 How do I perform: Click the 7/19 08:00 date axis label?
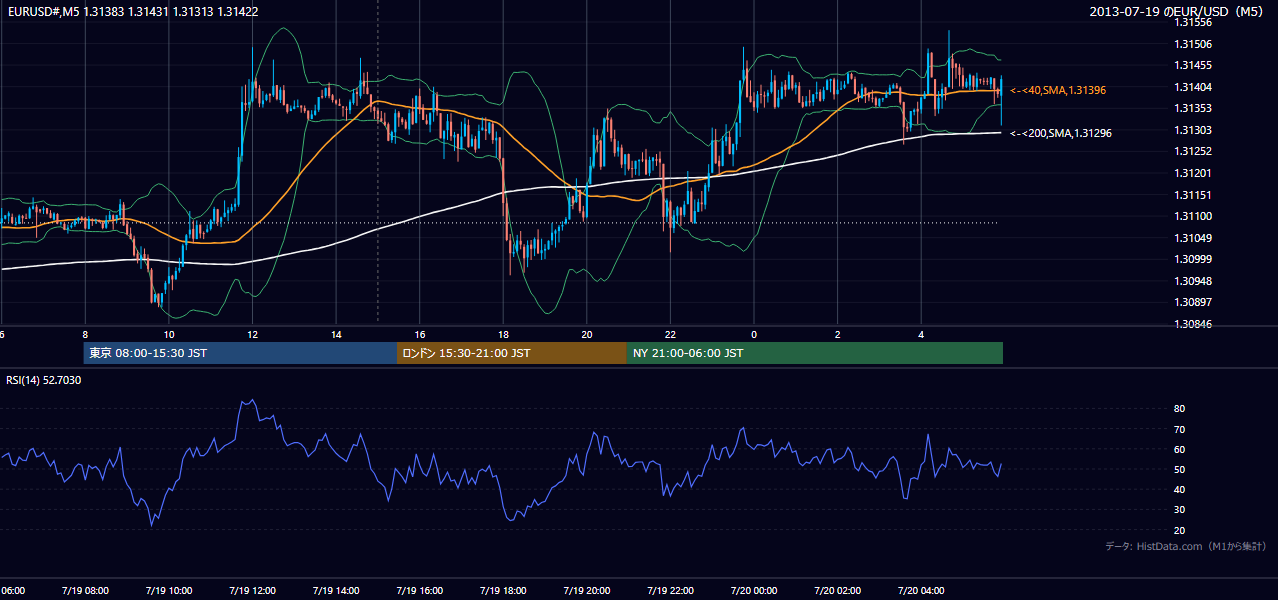pyautogui.click(x=85, y=590)
